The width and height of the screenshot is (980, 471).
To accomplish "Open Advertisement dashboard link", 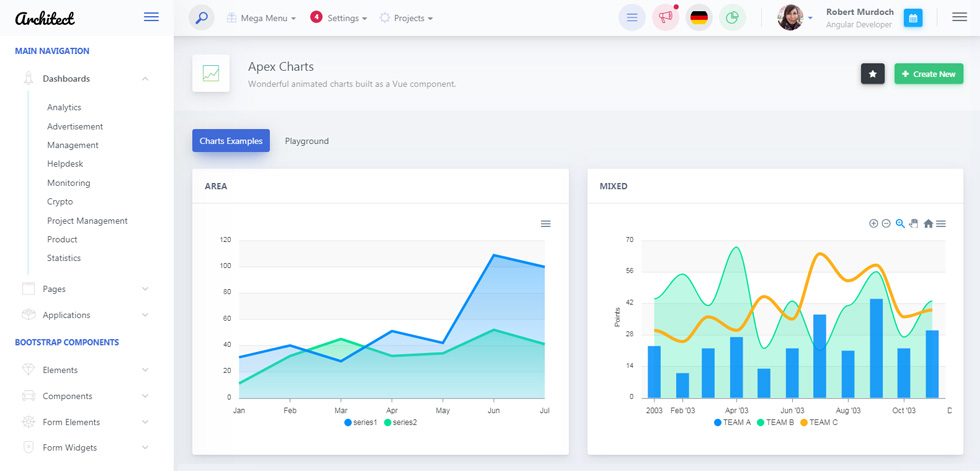I will (x=75, y=126).
